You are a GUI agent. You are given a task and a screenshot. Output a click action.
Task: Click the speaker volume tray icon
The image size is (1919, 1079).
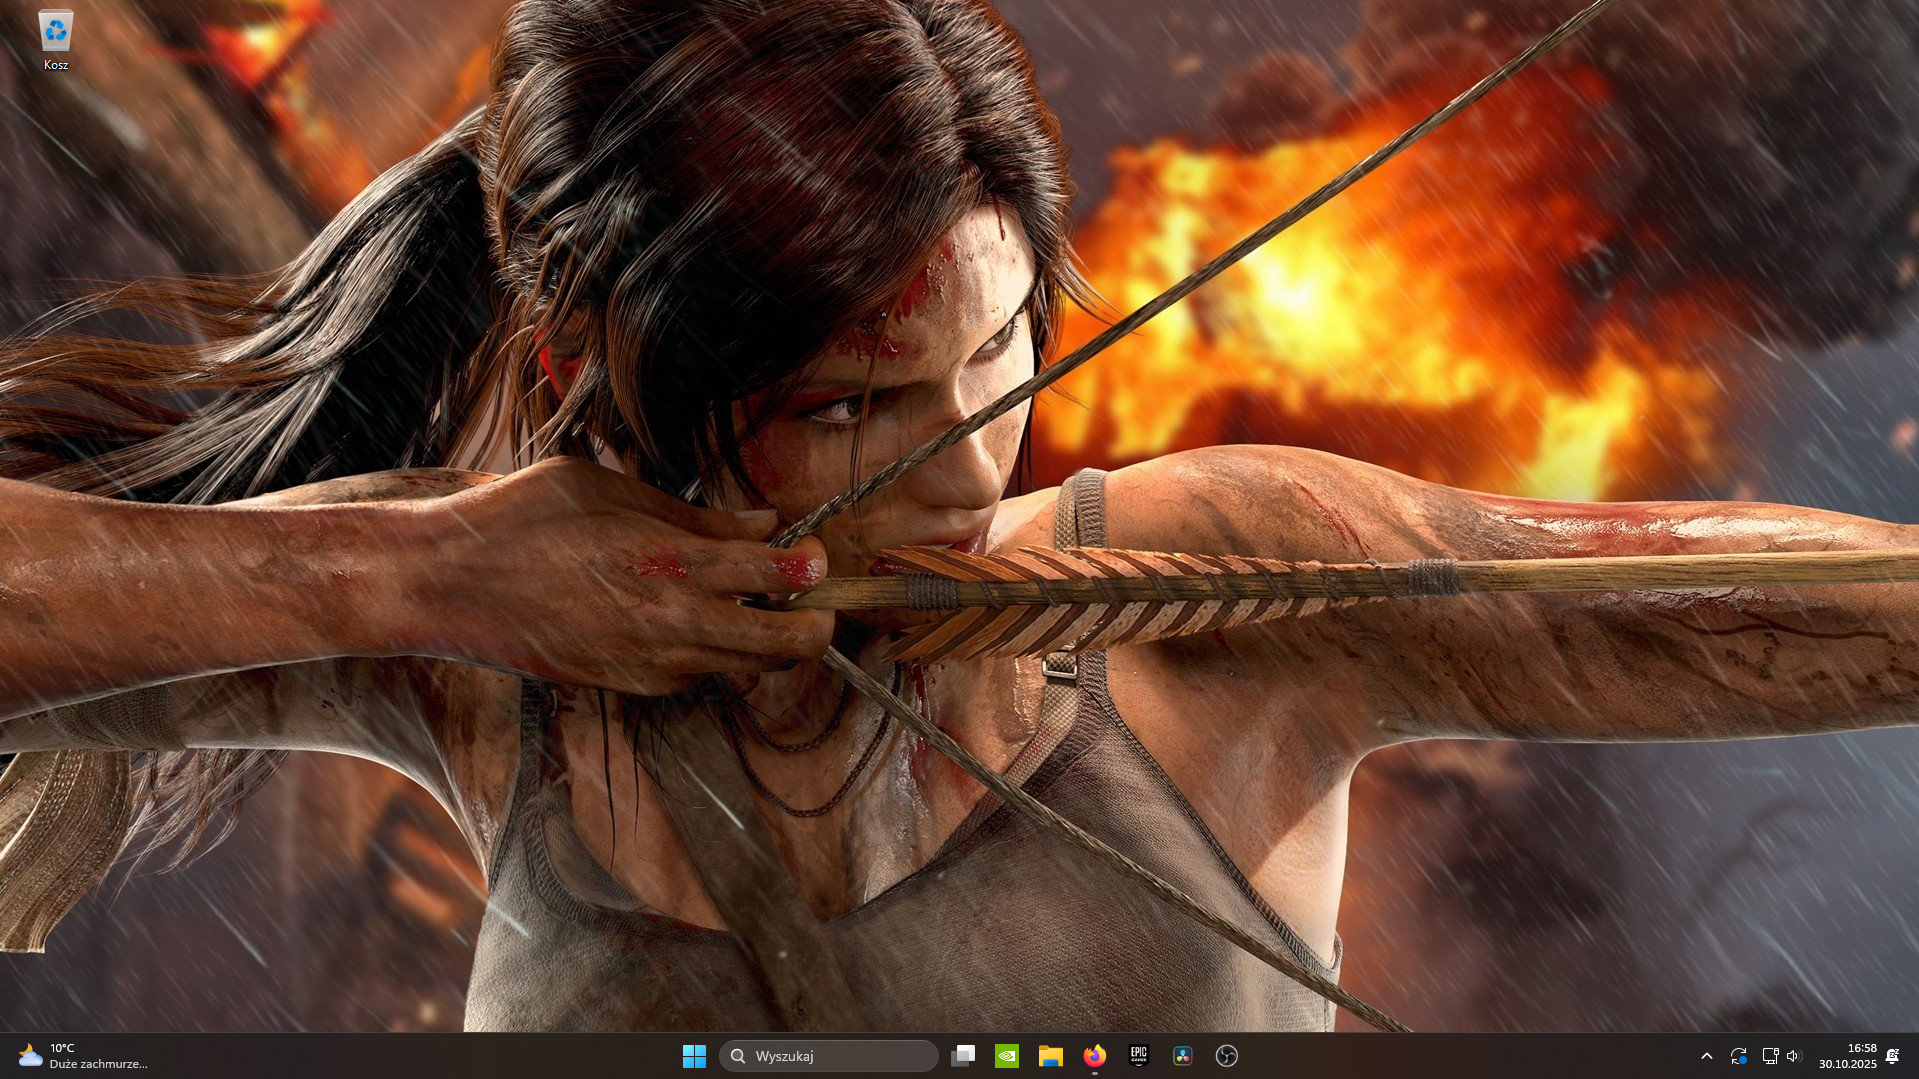(x=1793, y=1056)
